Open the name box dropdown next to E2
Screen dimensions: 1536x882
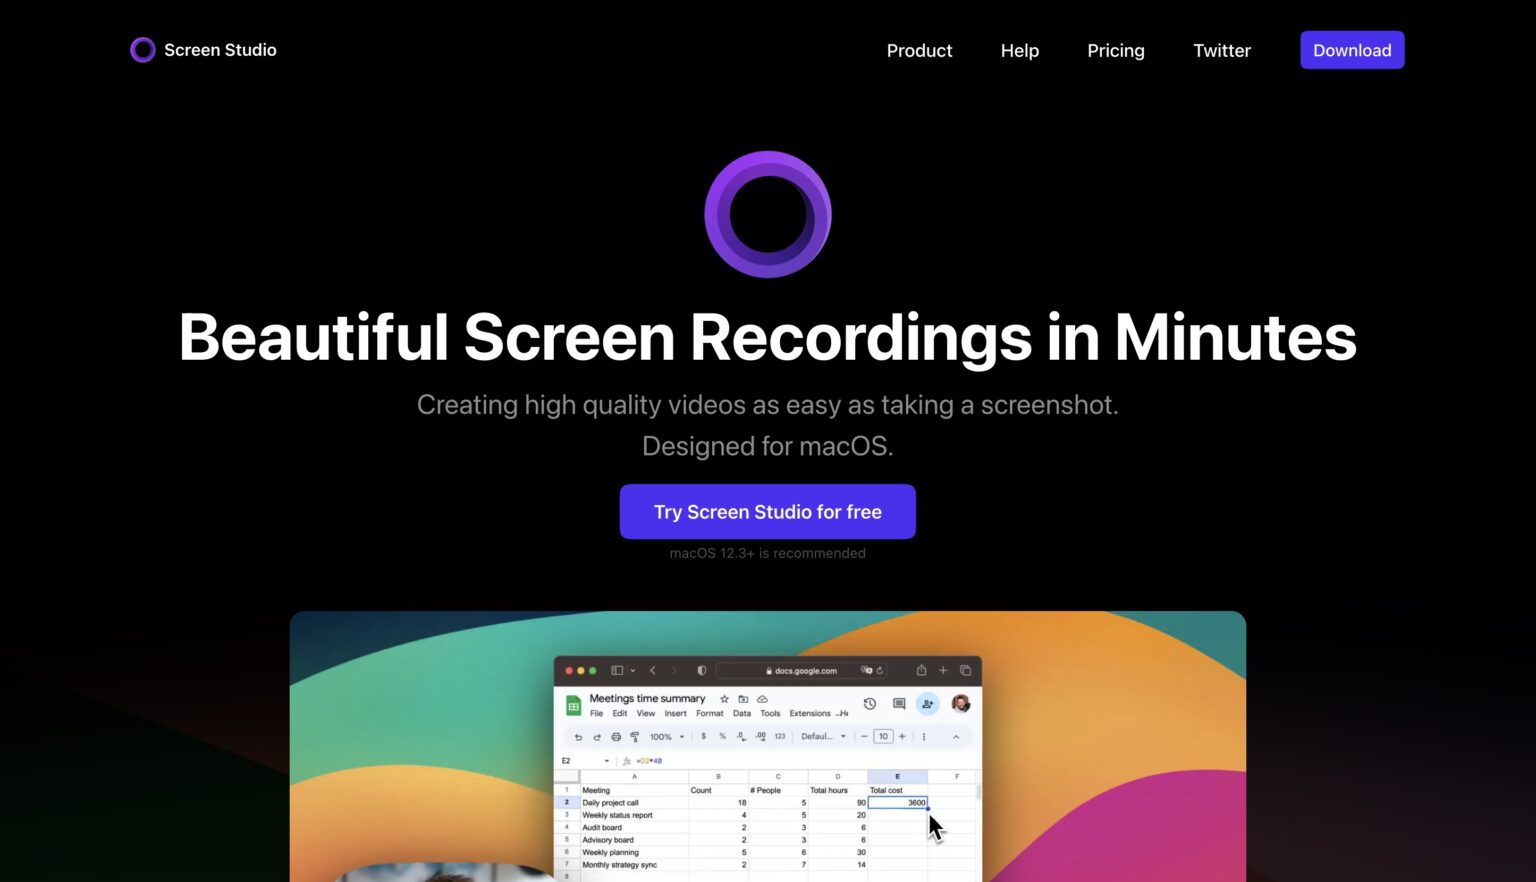[x=607, y=760]
